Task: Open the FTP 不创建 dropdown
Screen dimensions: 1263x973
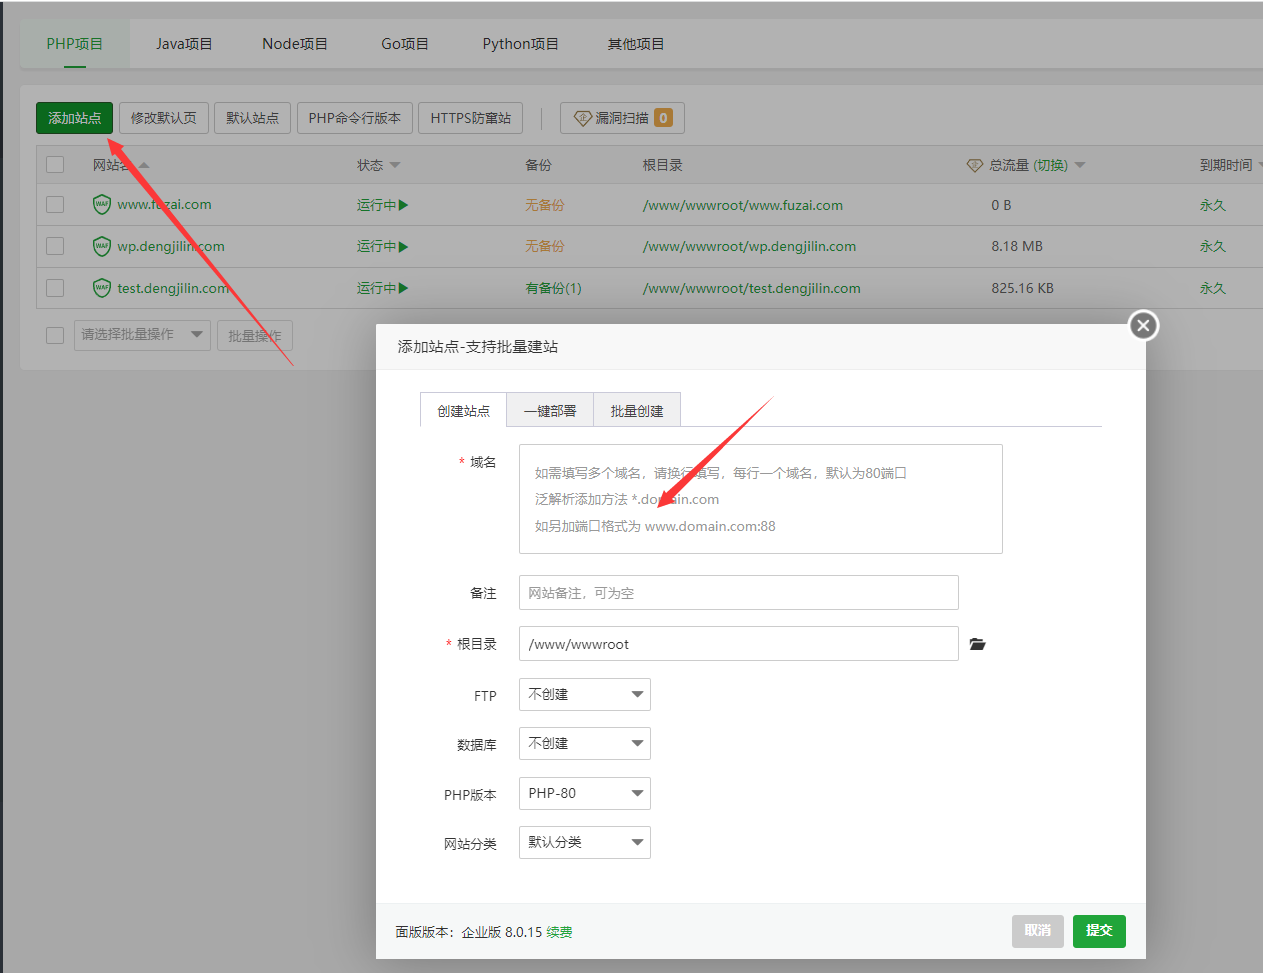Action: (585, 694)
